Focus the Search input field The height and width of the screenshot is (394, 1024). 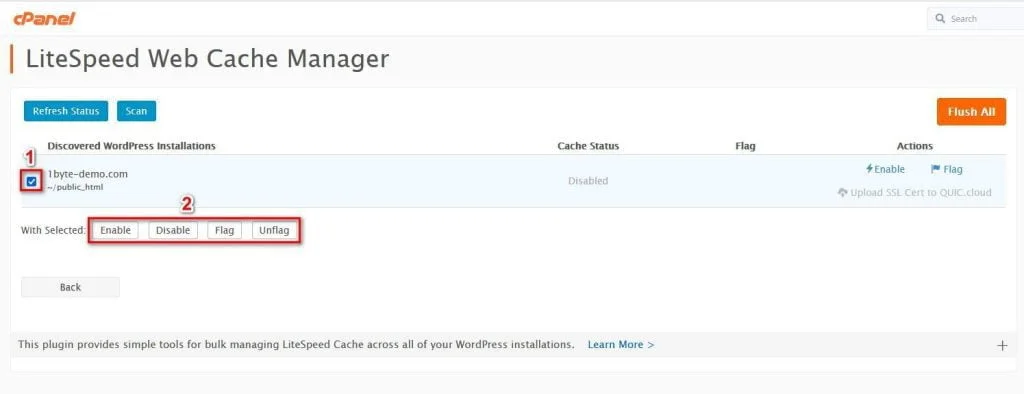coord(976,18)
